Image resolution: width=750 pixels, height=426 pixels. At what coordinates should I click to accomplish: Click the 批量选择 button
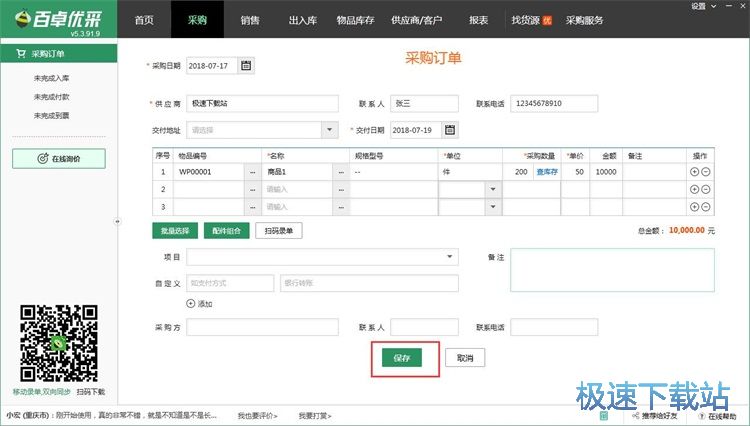tap(175, 230)
